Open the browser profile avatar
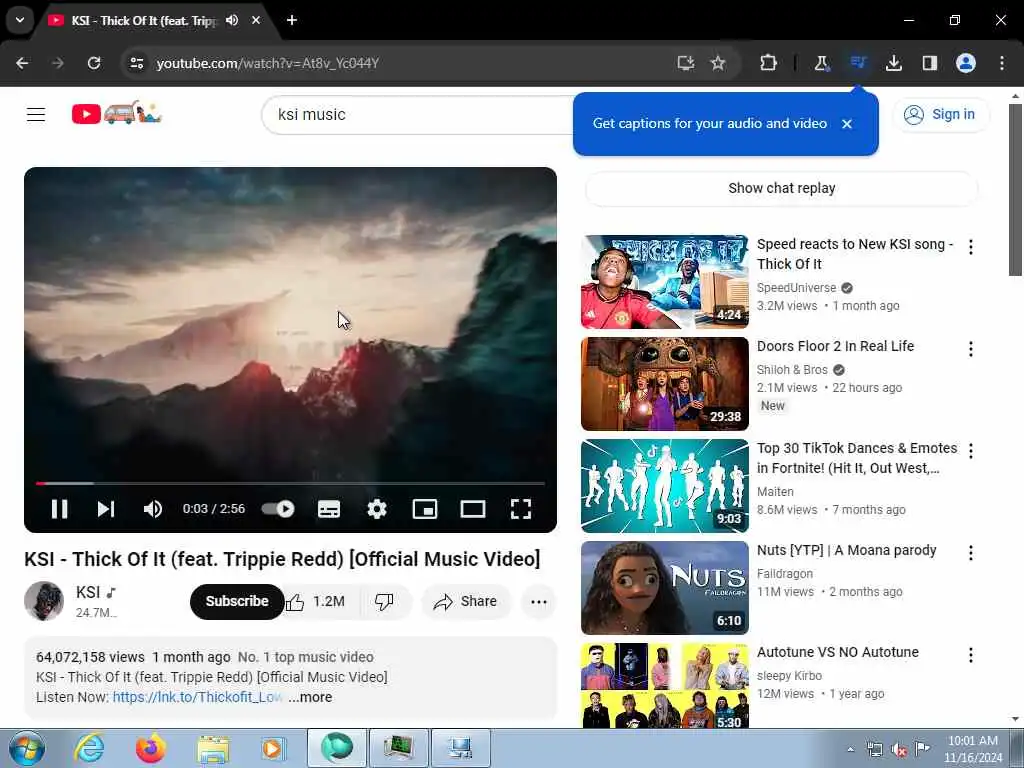 [966, 63]
